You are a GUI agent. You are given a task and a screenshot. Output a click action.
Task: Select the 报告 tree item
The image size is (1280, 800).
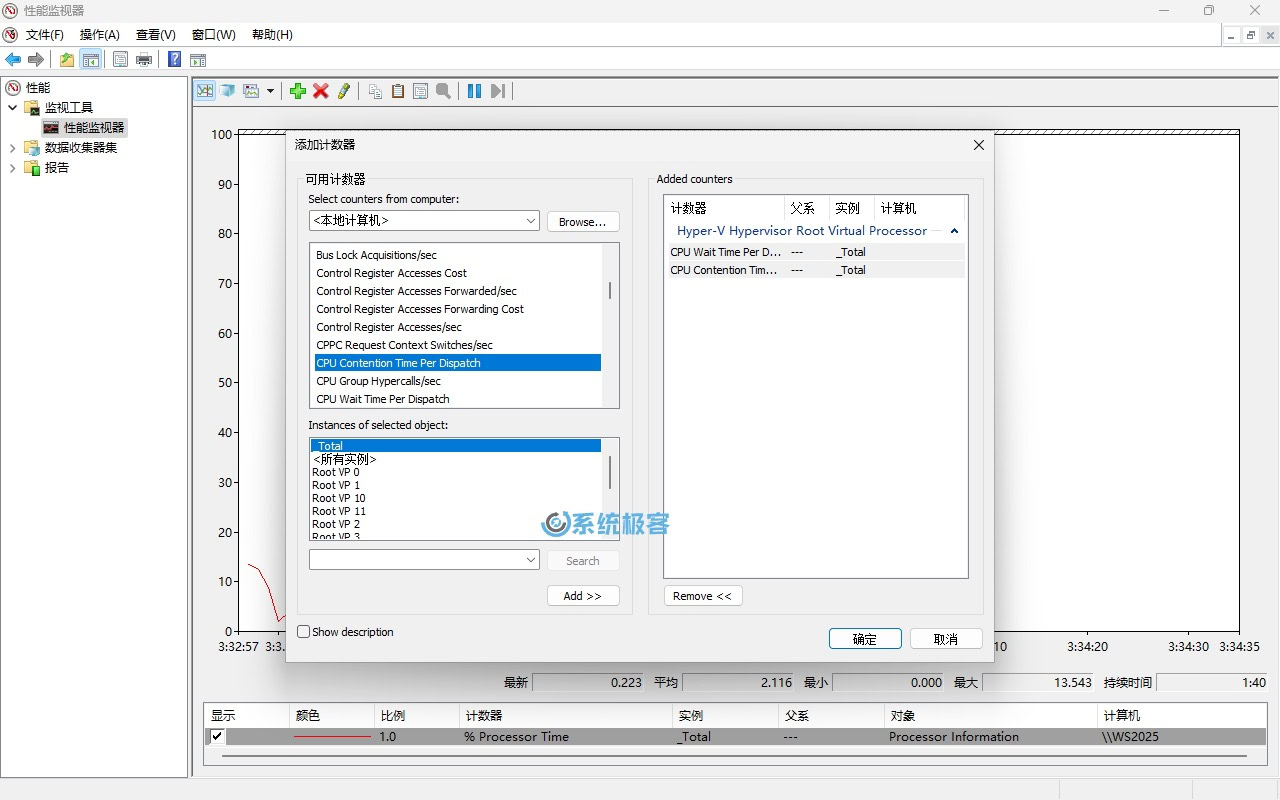pyautogui.click(x=57, y=167)
